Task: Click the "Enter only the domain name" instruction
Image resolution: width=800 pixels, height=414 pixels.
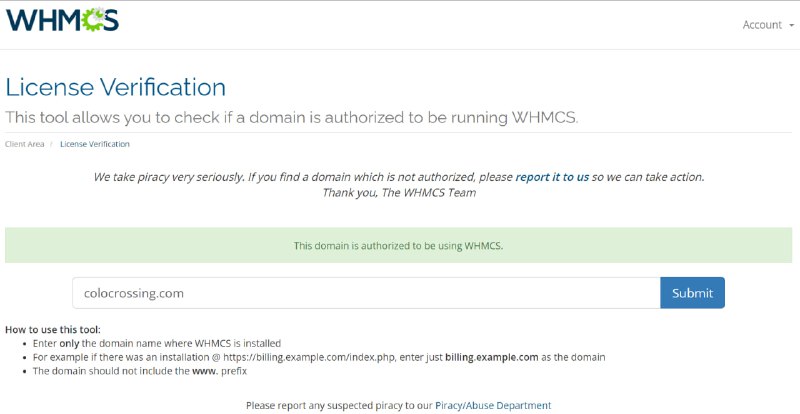Action: point(157,343)
